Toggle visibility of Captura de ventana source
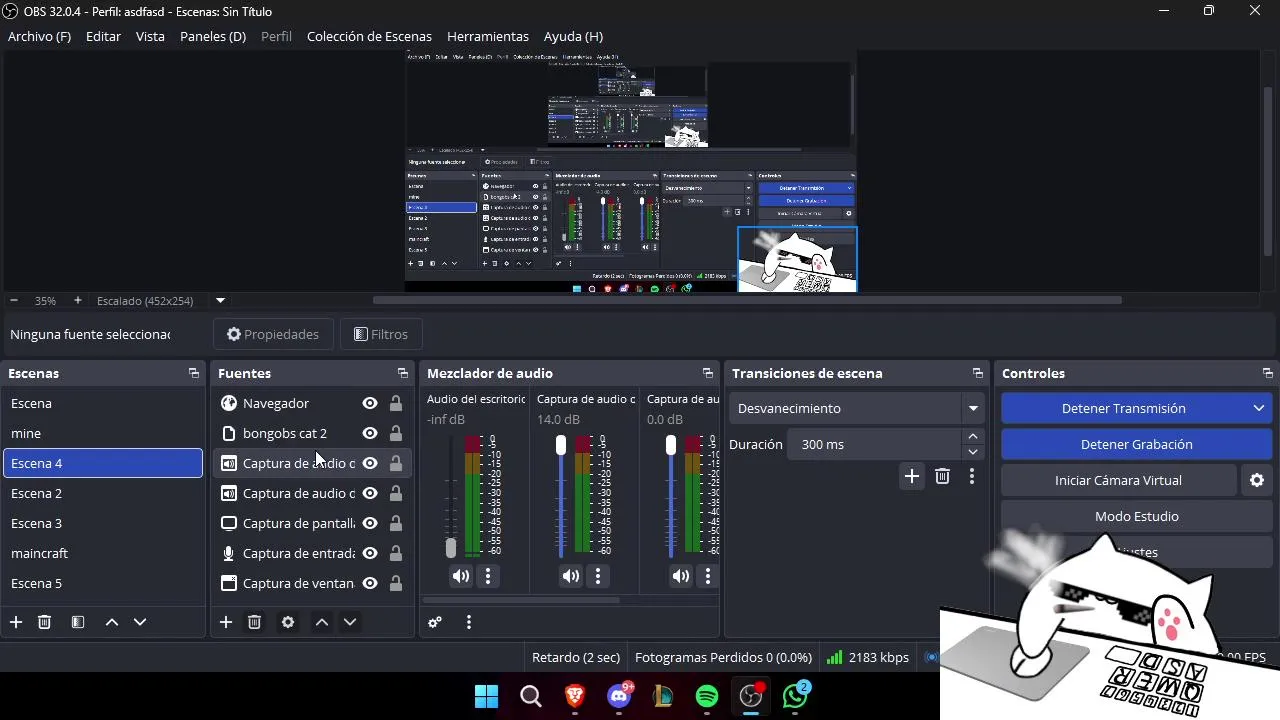Viewport: 1280px width, 720px height. tap(370, 583)
